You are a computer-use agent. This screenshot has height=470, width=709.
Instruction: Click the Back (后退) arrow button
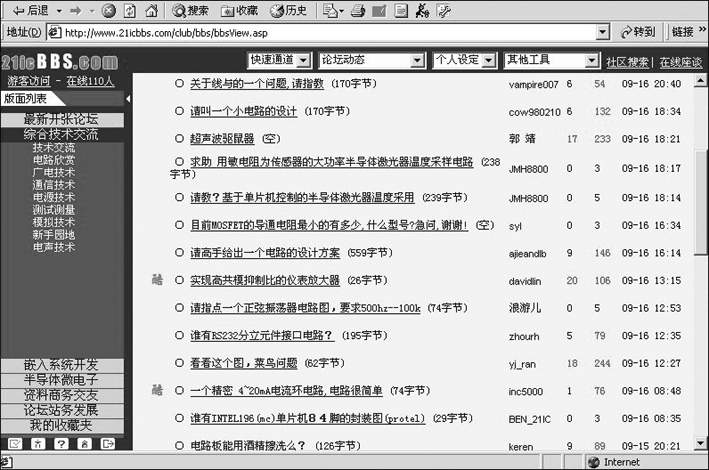30,10
